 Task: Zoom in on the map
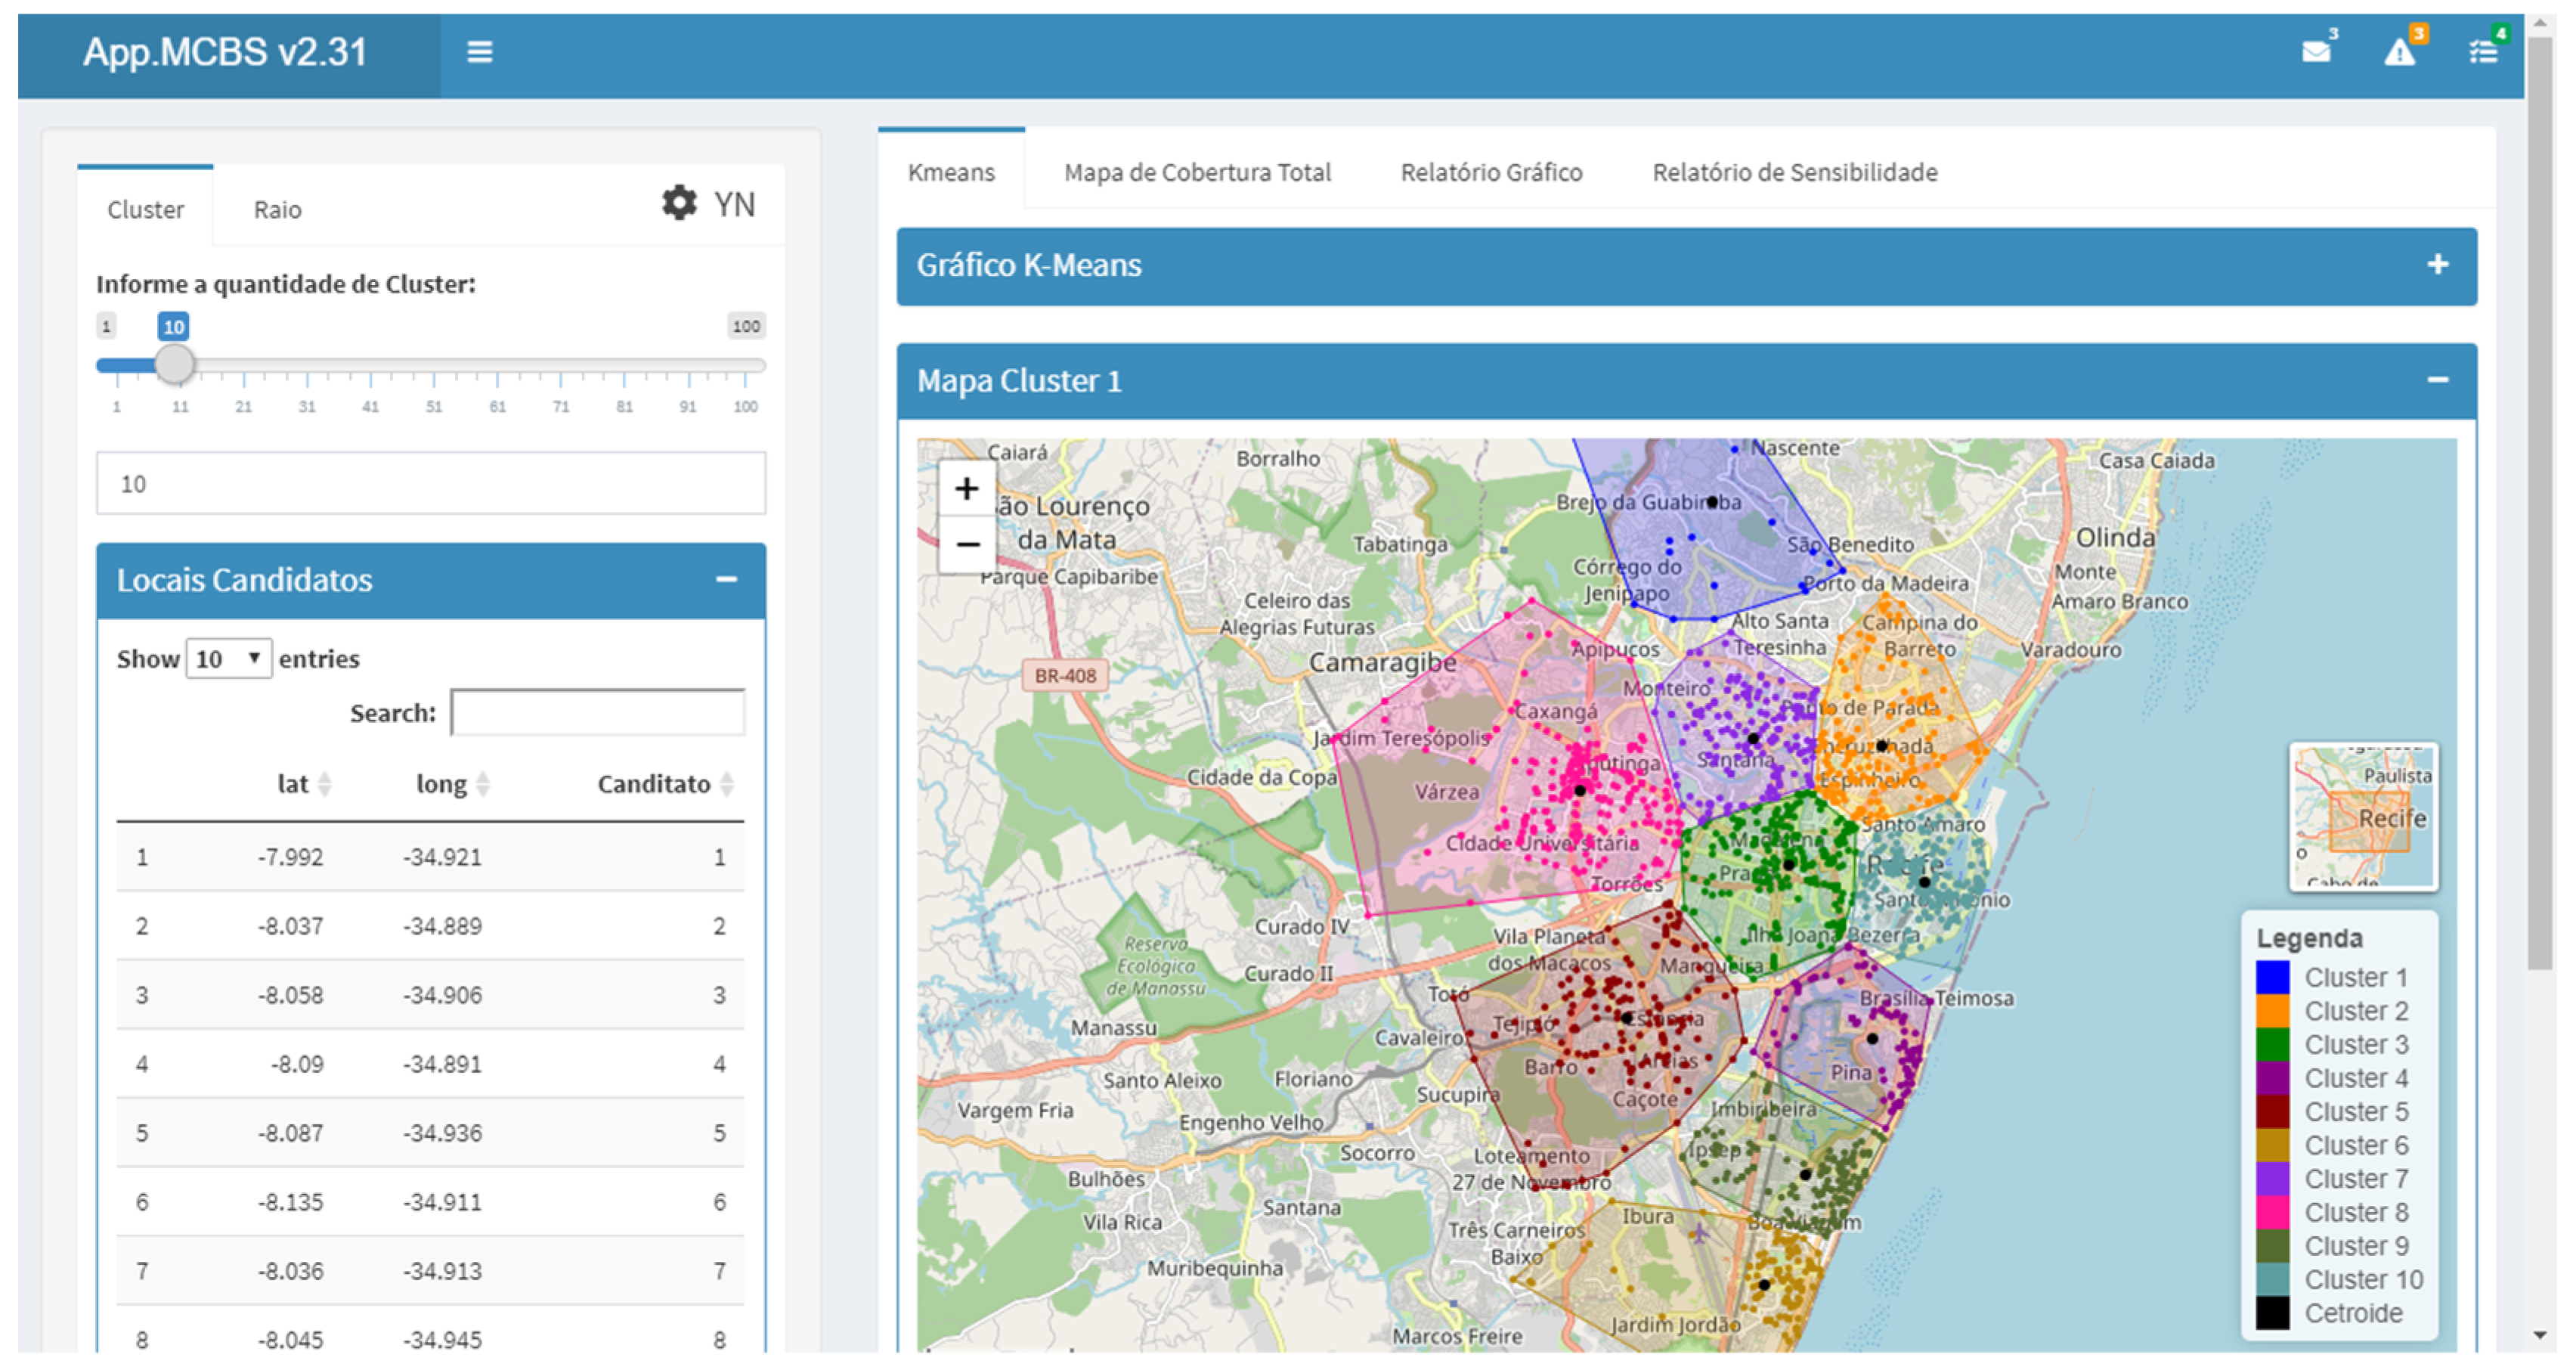(x=966, y=489)
